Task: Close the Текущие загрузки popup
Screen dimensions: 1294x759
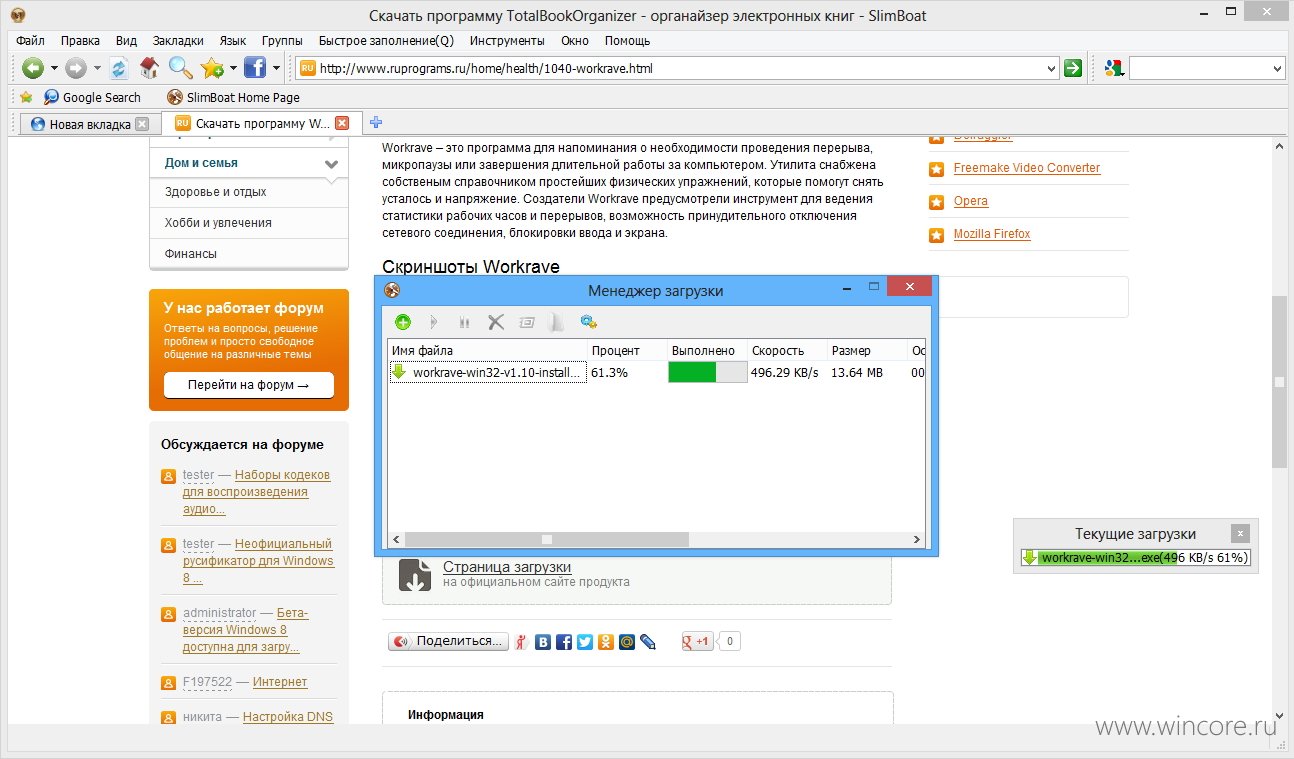Action: coord(1240,533)
